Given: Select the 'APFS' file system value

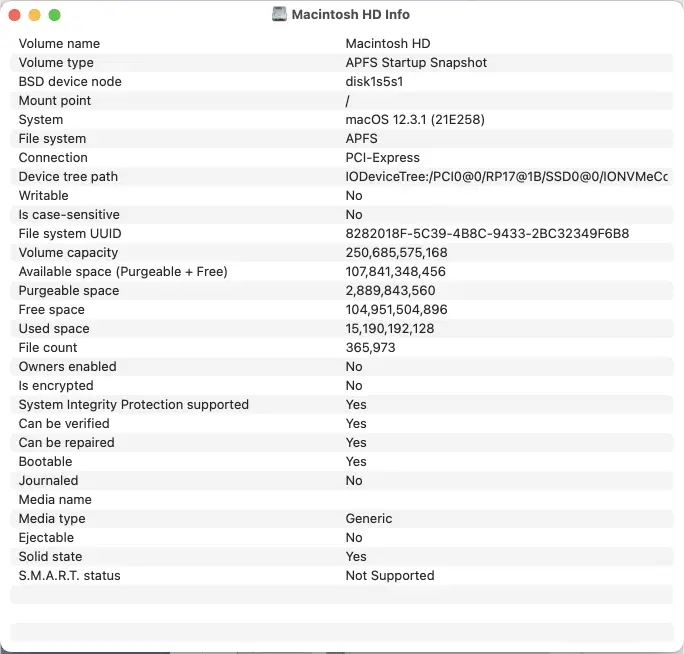Looking at the screenshot, I should click(362, 139).
